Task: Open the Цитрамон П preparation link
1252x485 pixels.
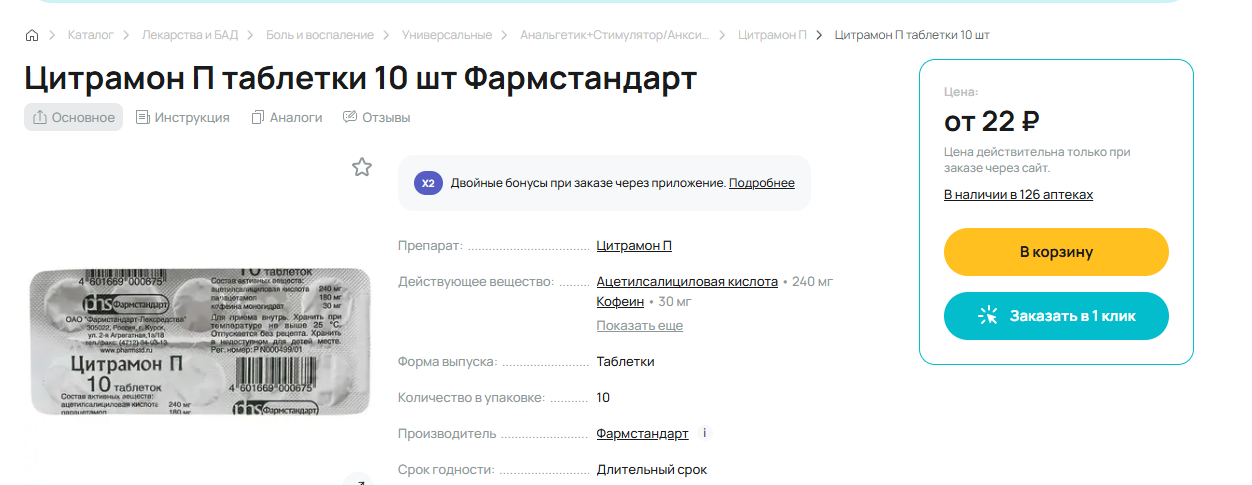Action: pyautogui.click(x=634, y=245)
